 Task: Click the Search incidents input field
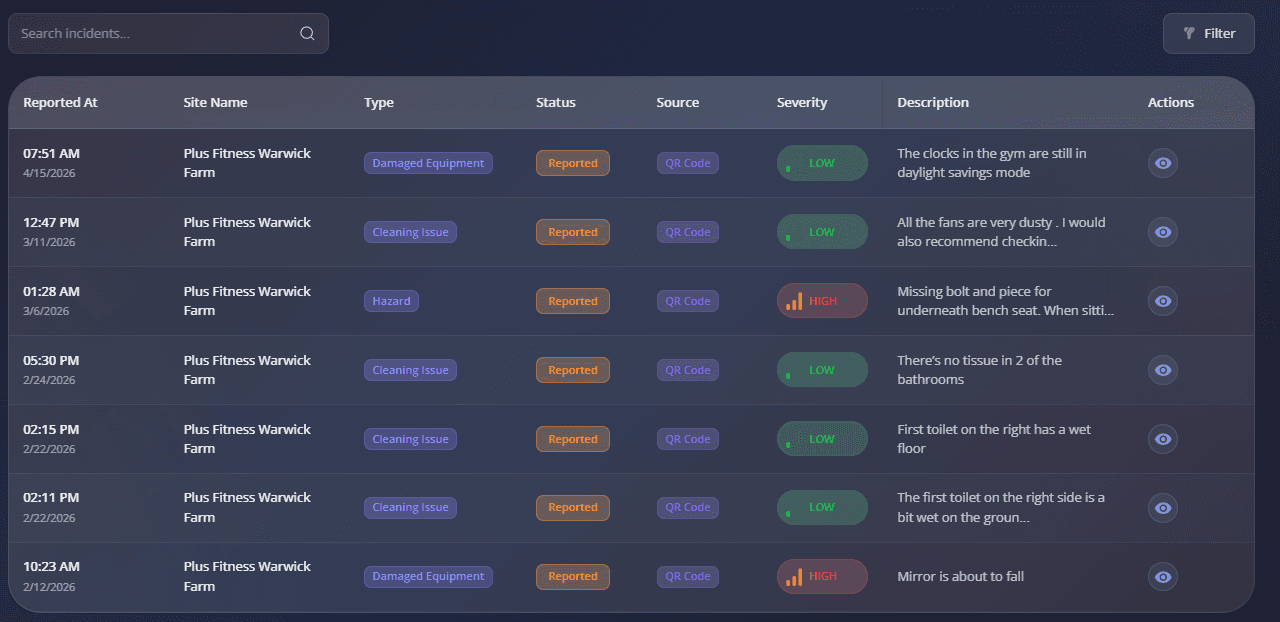click(x=168, y=33)
